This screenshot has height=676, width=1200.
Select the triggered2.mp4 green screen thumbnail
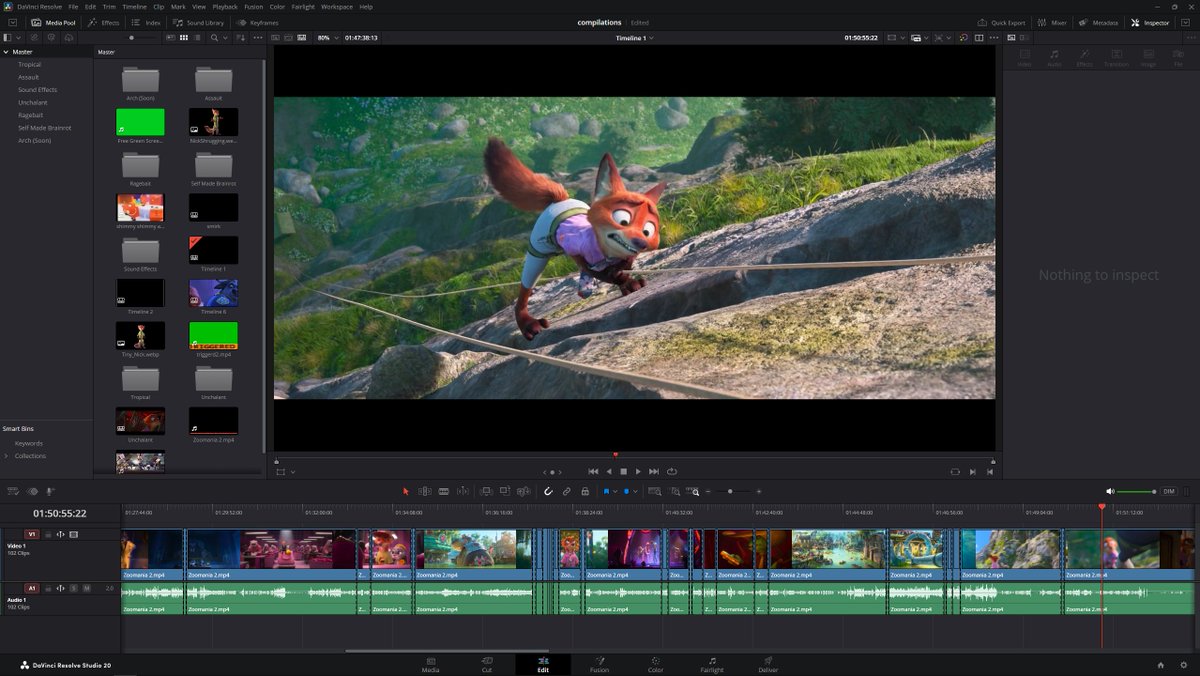pos(213,336)
